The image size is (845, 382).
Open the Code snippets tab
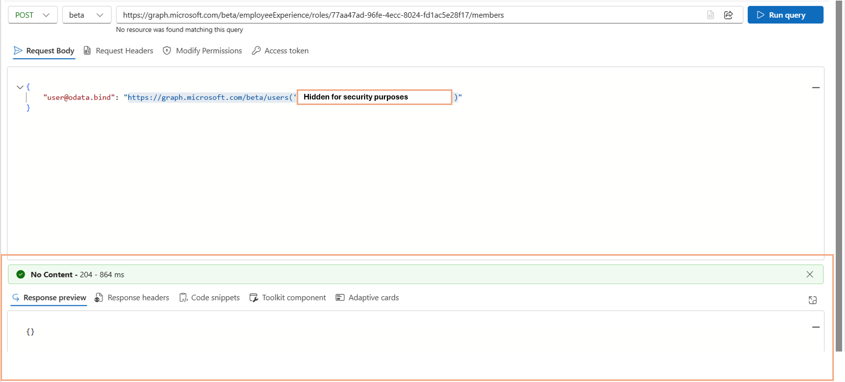click(x=209, y=298)
